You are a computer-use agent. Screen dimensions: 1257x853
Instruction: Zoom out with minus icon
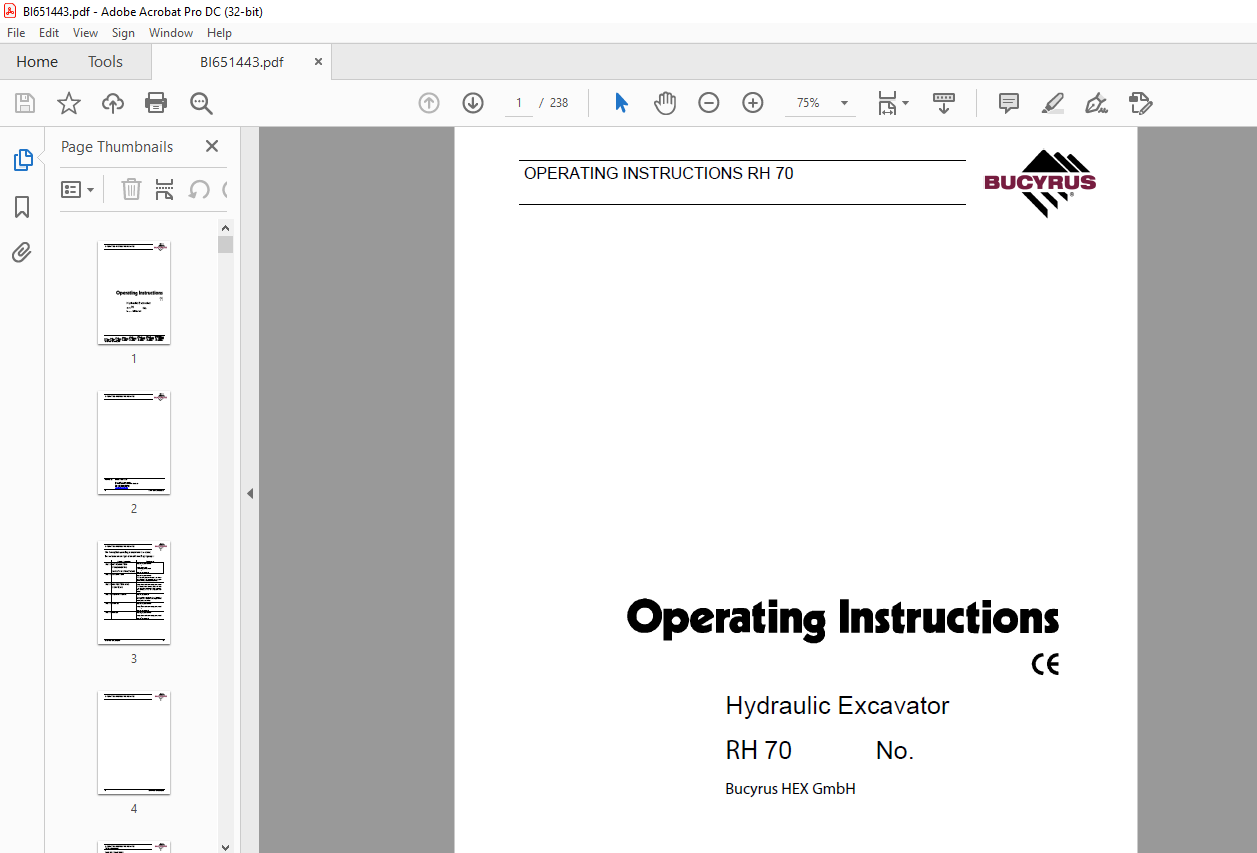coord(709,103)
